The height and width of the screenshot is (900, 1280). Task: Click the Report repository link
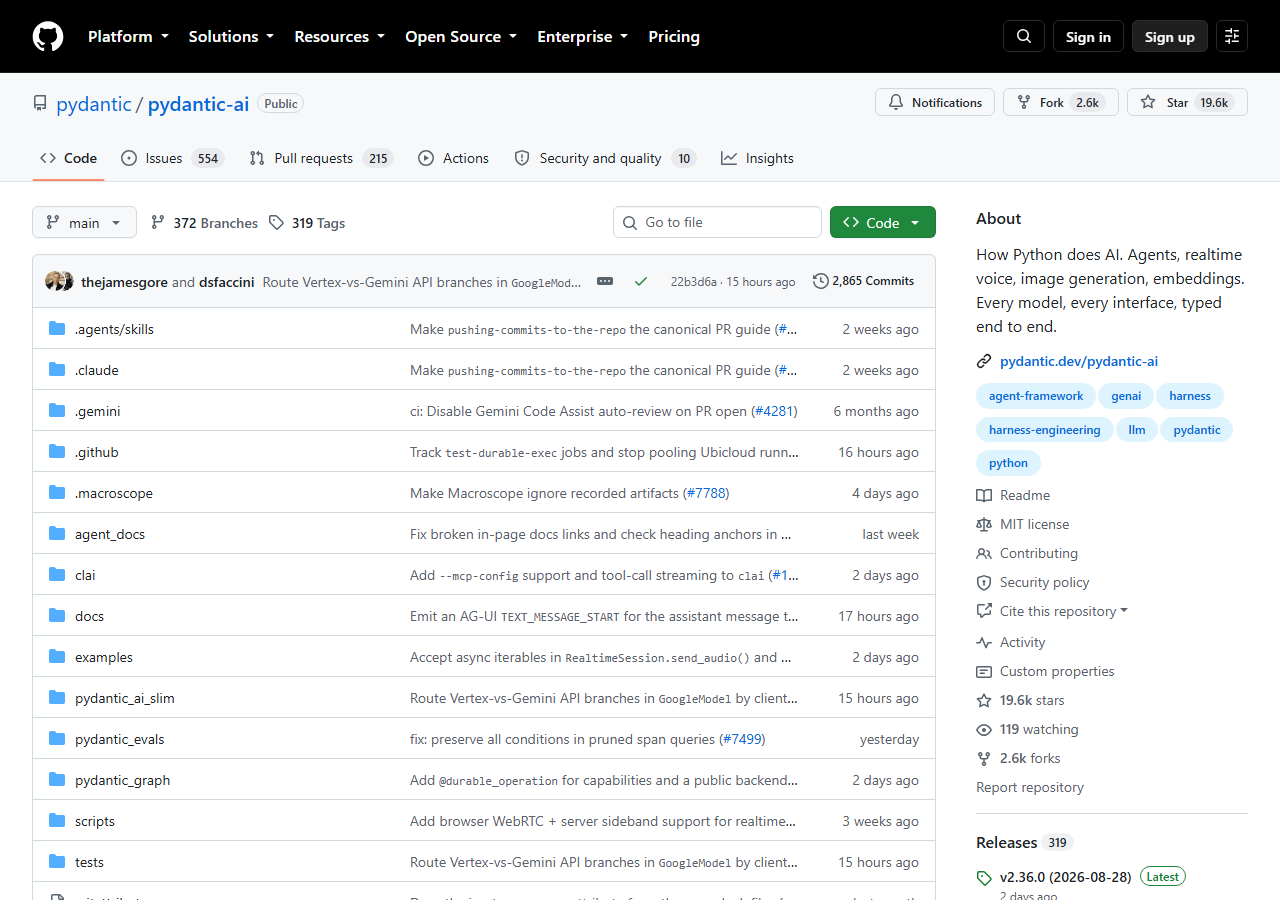coord(1030,787)
